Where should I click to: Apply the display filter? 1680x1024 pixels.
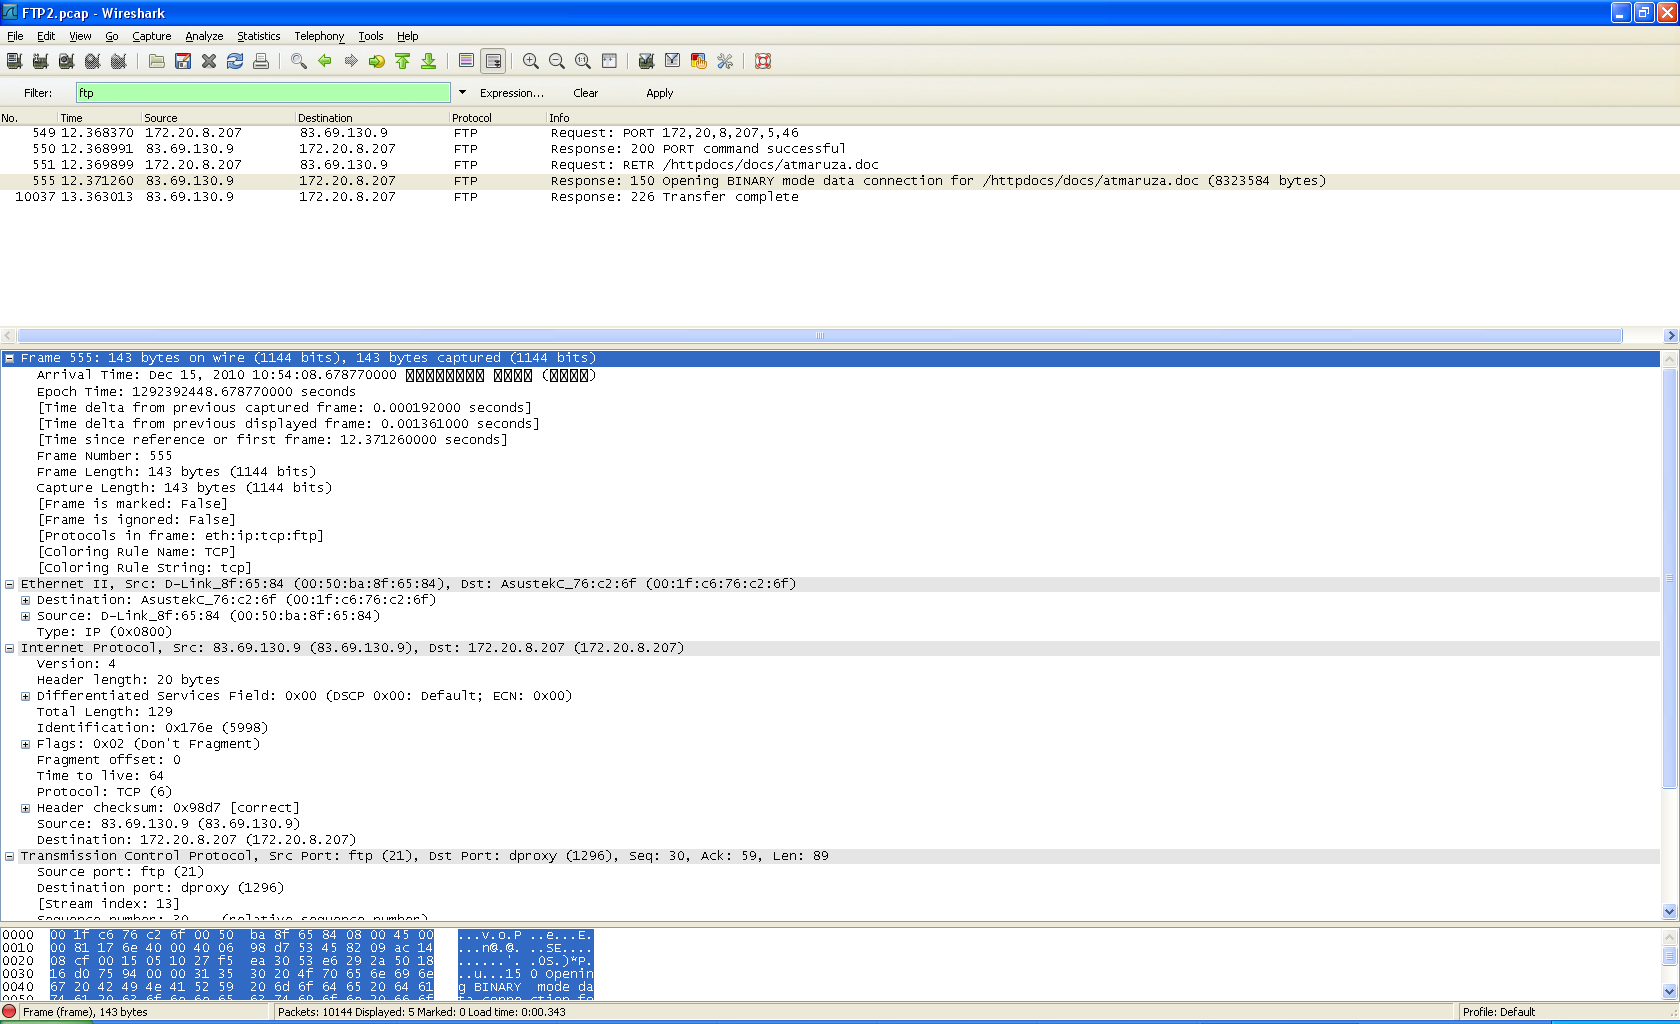(x=660, y=93)
